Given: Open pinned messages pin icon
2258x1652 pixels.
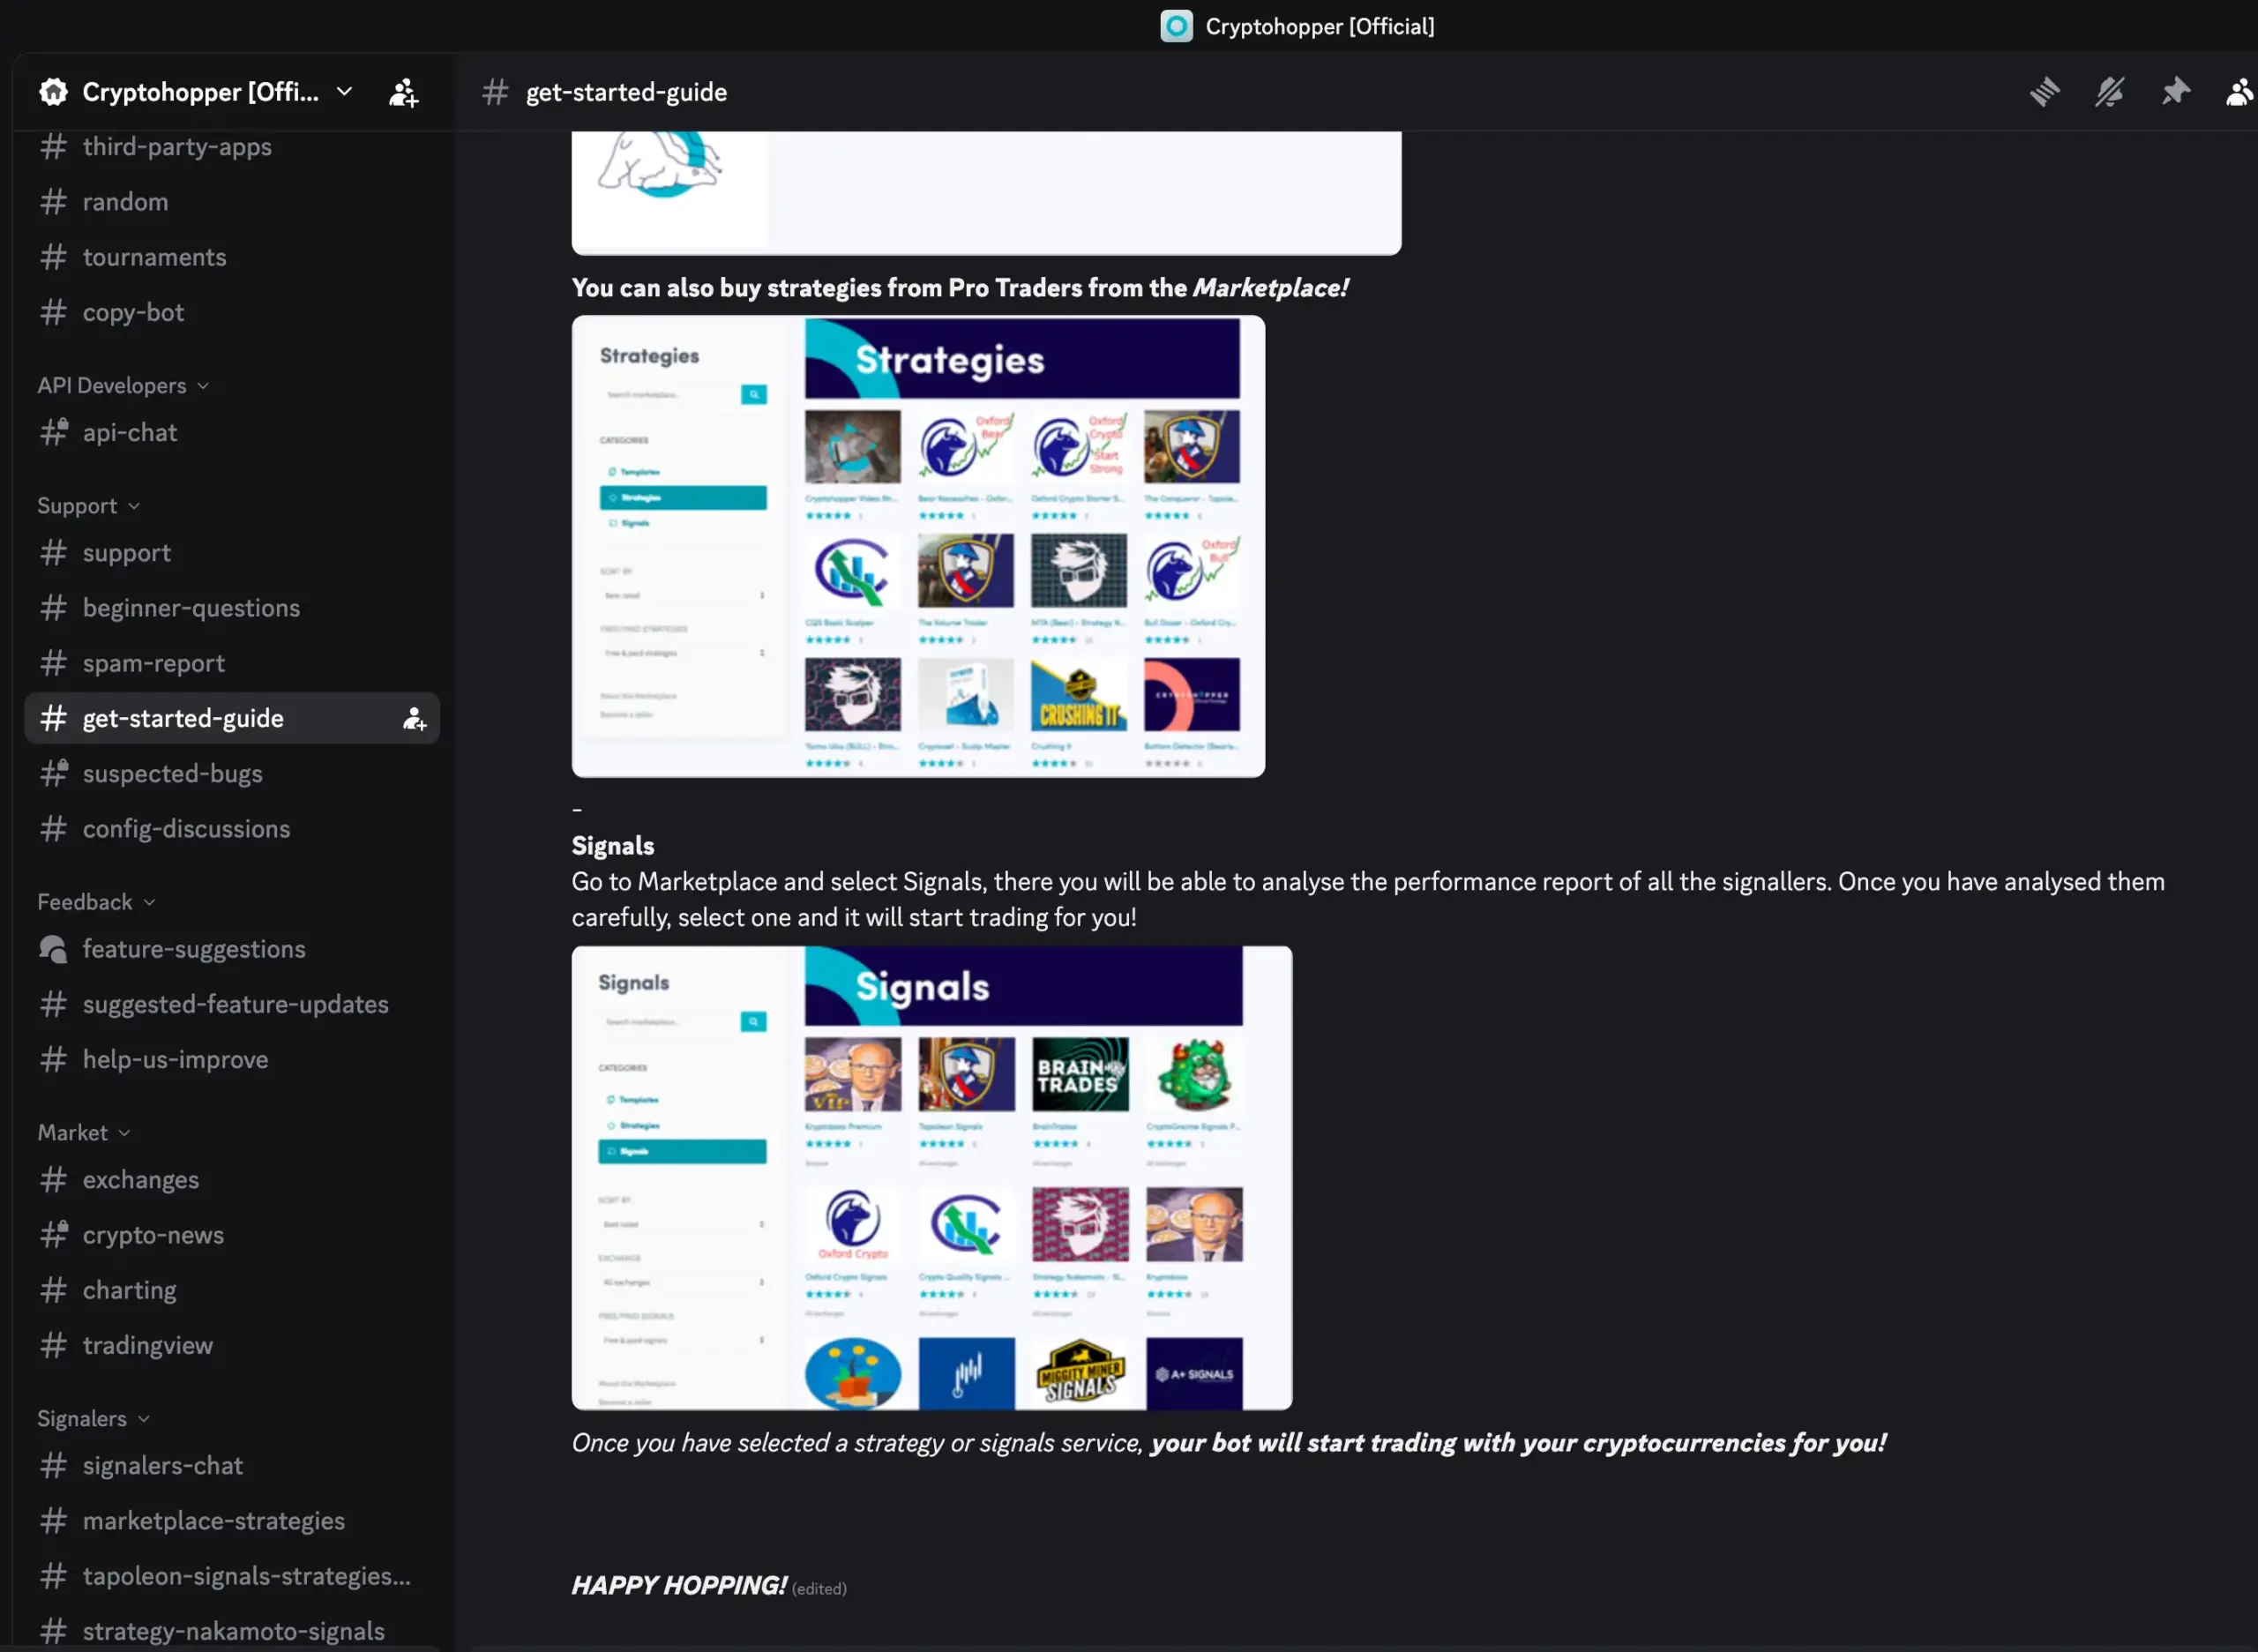Looking at the screenshot, I should [2175, 92].
